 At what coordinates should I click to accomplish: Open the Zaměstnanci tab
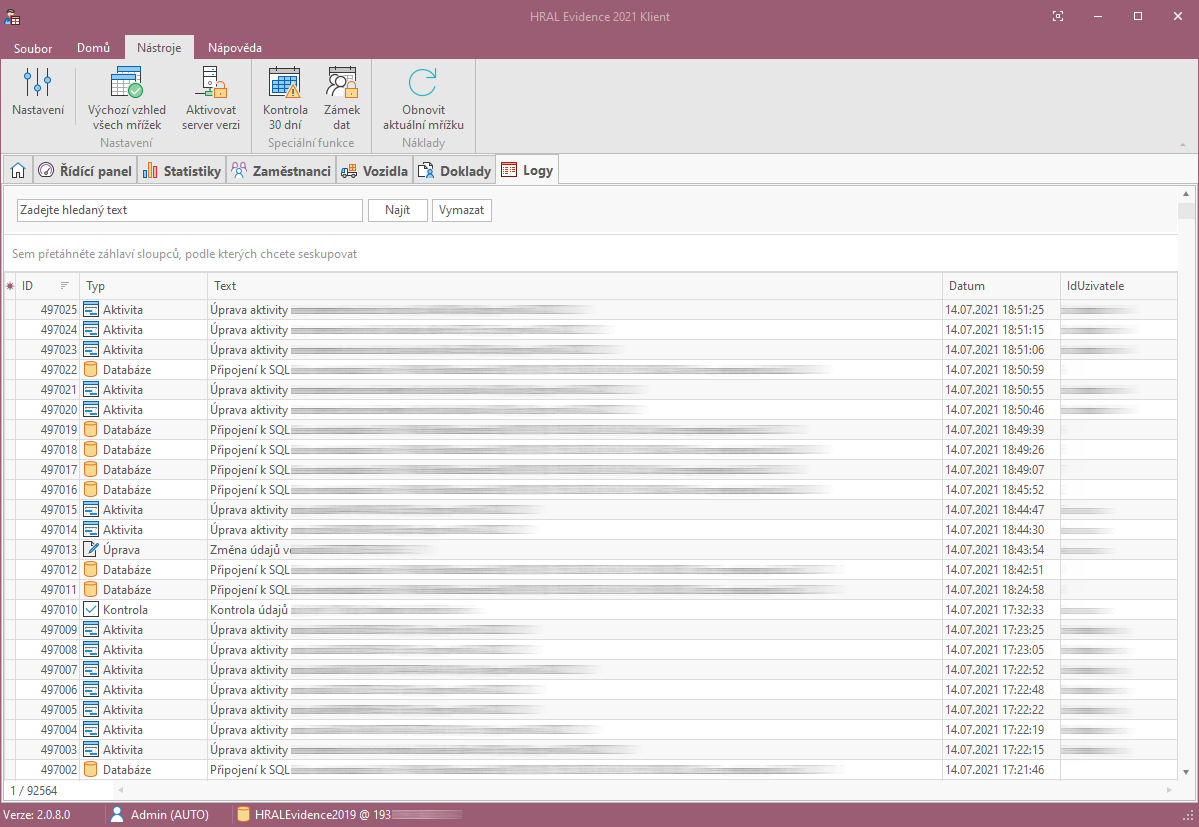tap(281, 170)
